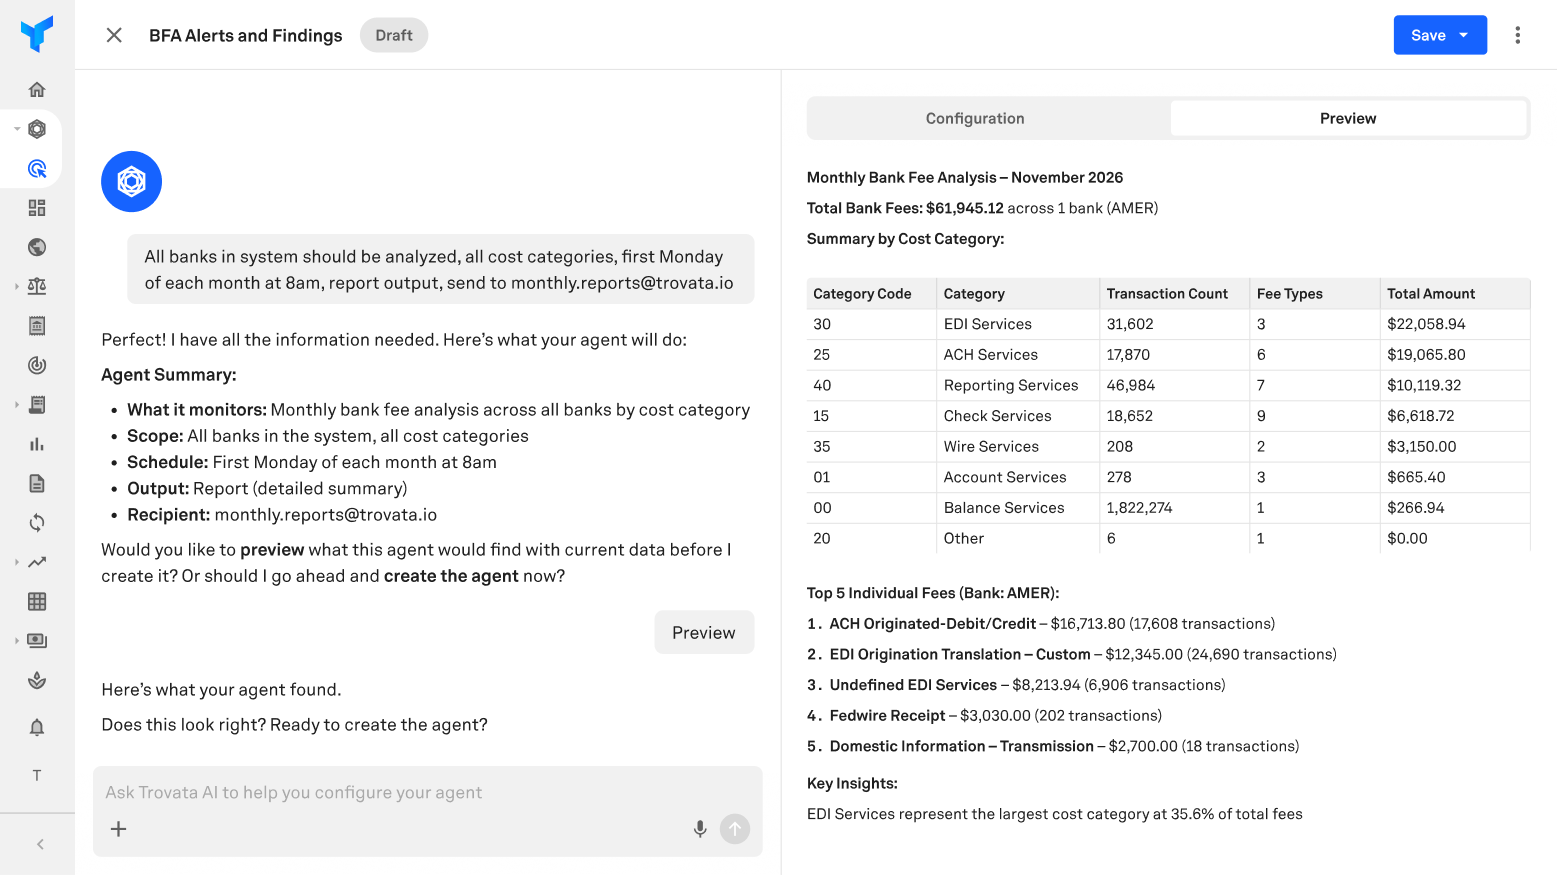Click the Trovata AI agent avatar
Image resolution: width=1557 pixels, height=875 pixels.
[131, 181]
